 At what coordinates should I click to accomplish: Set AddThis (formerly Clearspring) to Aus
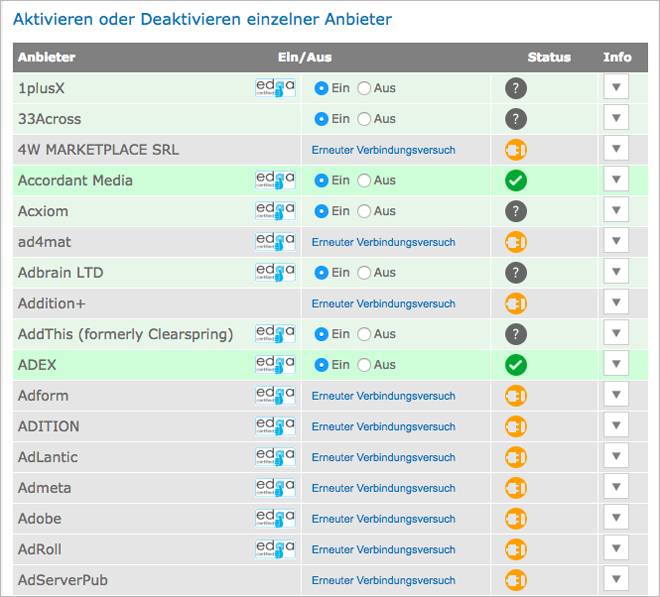pos(364,334)
